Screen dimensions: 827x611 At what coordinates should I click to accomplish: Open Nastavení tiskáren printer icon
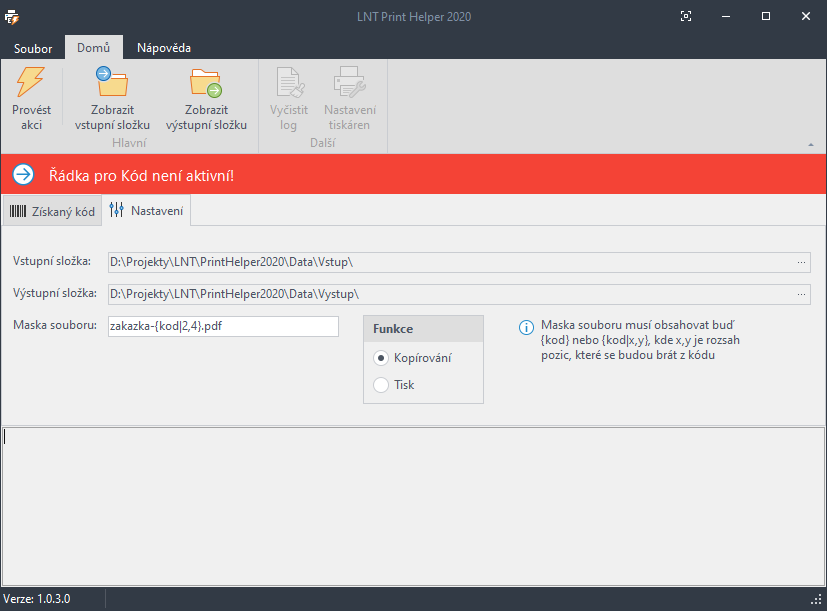[x=347, y=83]
